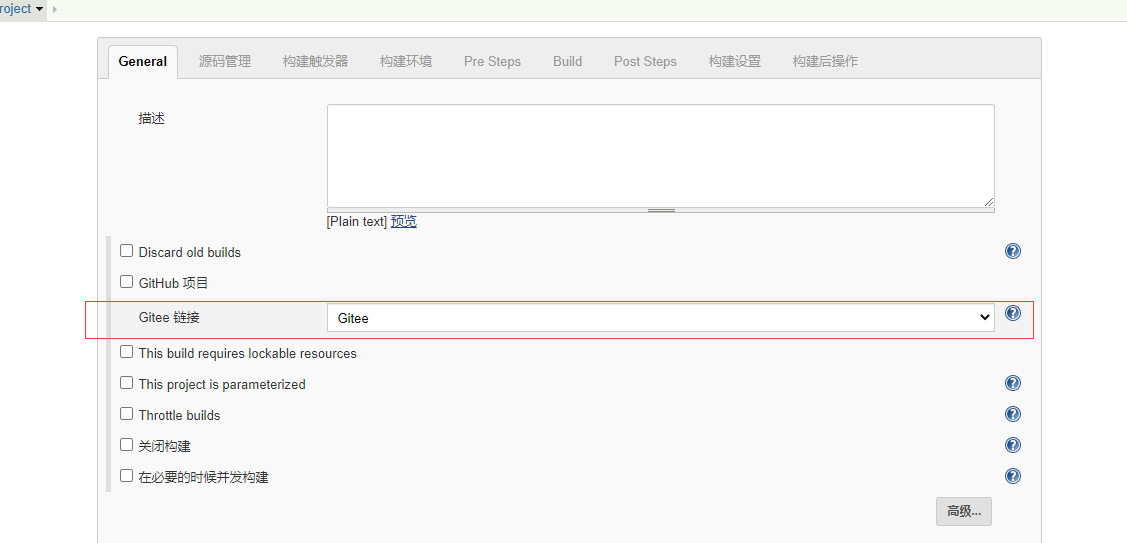The width and height of the screenshot is (1127, 543).
Task: Click the 描述 field label
Action: 152,119
